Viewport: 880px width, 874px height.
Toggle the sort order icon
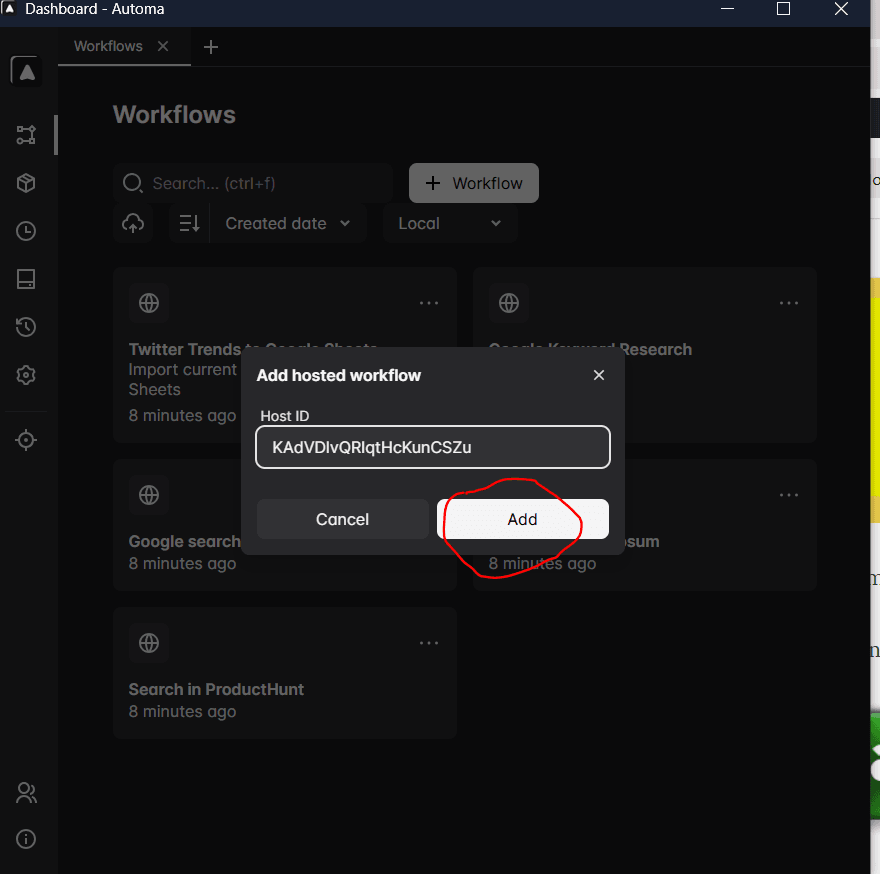[189, 223]
